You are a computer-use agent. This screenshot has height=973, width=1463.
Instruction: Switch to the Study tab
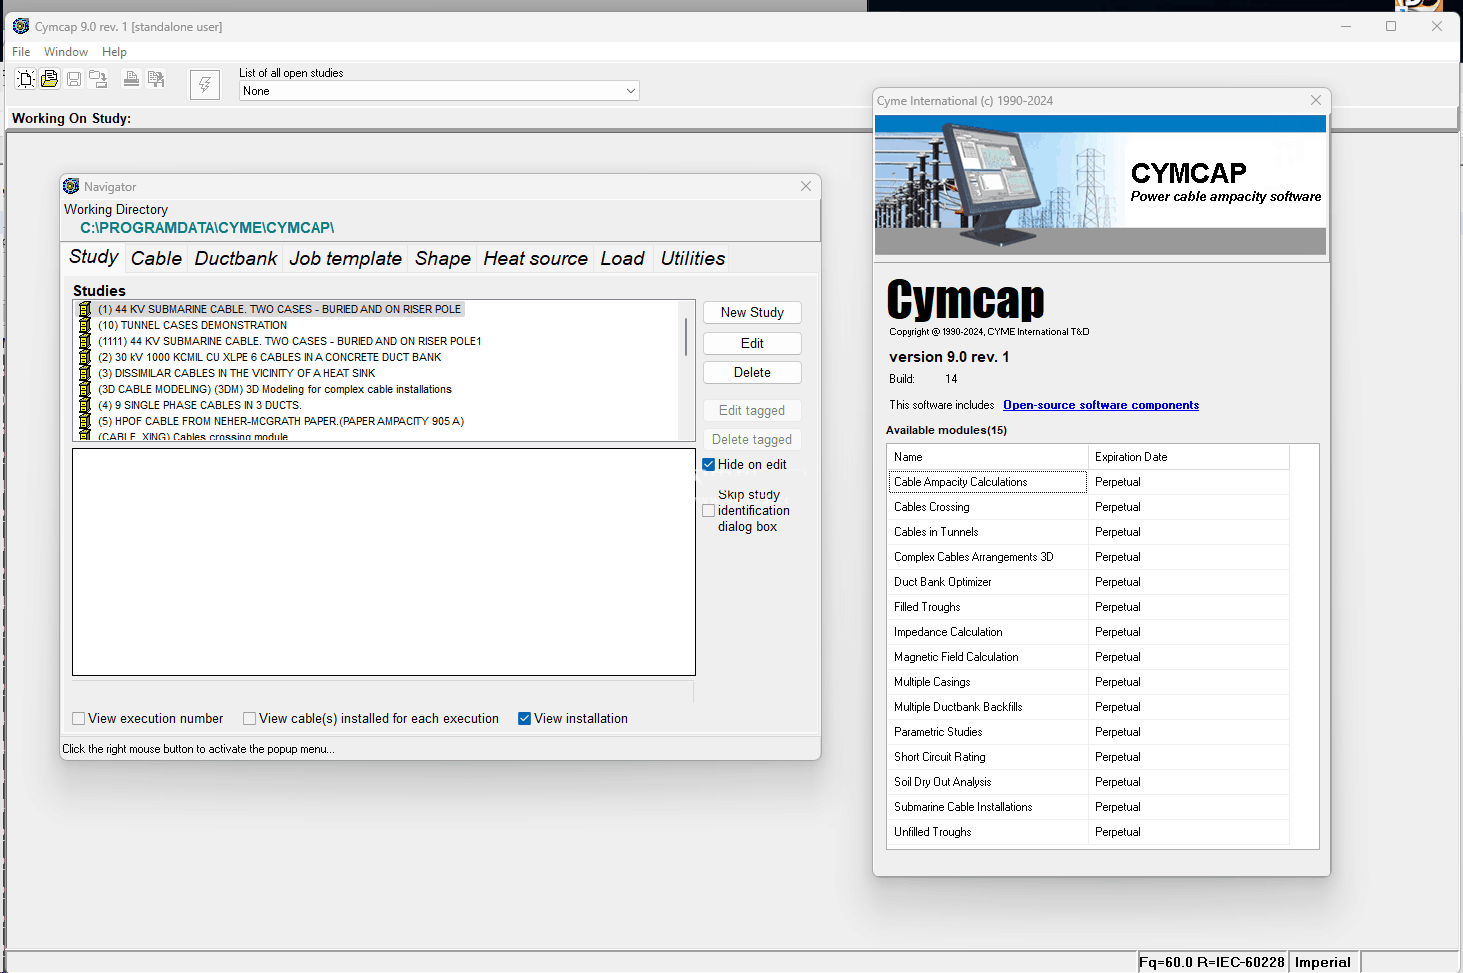pyautogui.click(x=94, y=257)
